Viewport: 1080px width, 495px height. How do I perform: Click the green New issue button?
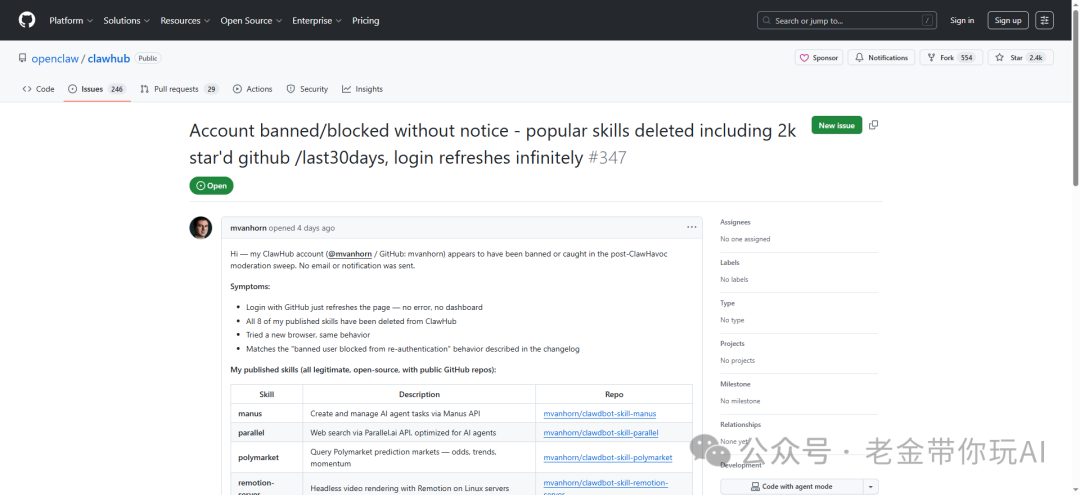[x=836, y=125]
